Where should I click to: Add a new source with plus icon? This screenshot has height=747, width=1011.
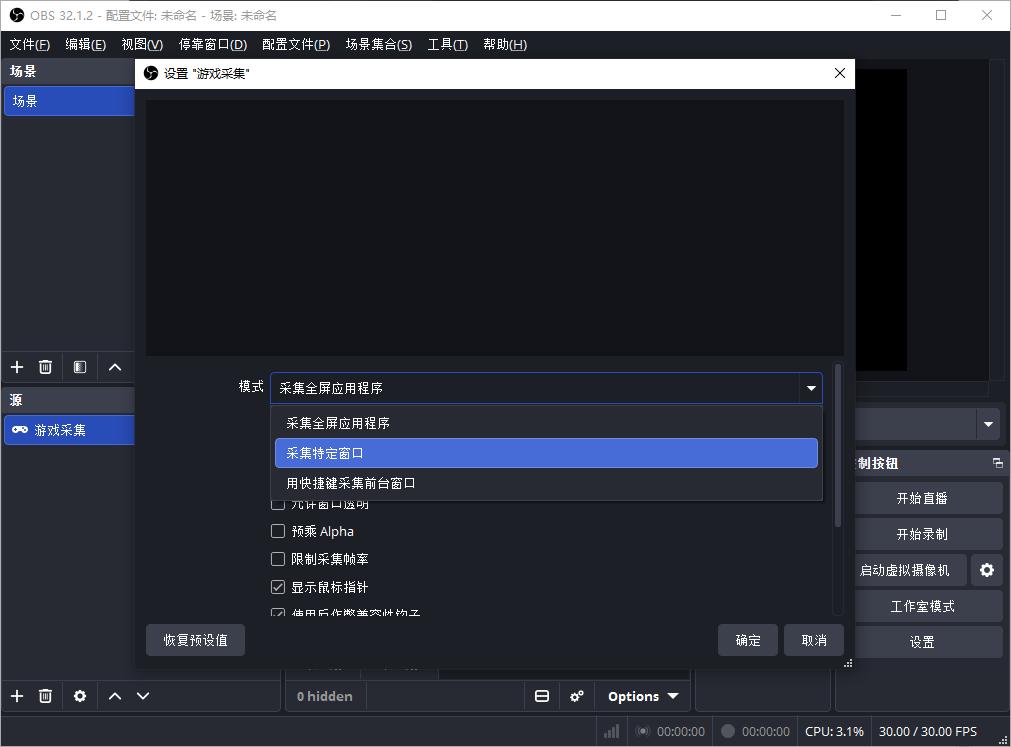(17, 695)
